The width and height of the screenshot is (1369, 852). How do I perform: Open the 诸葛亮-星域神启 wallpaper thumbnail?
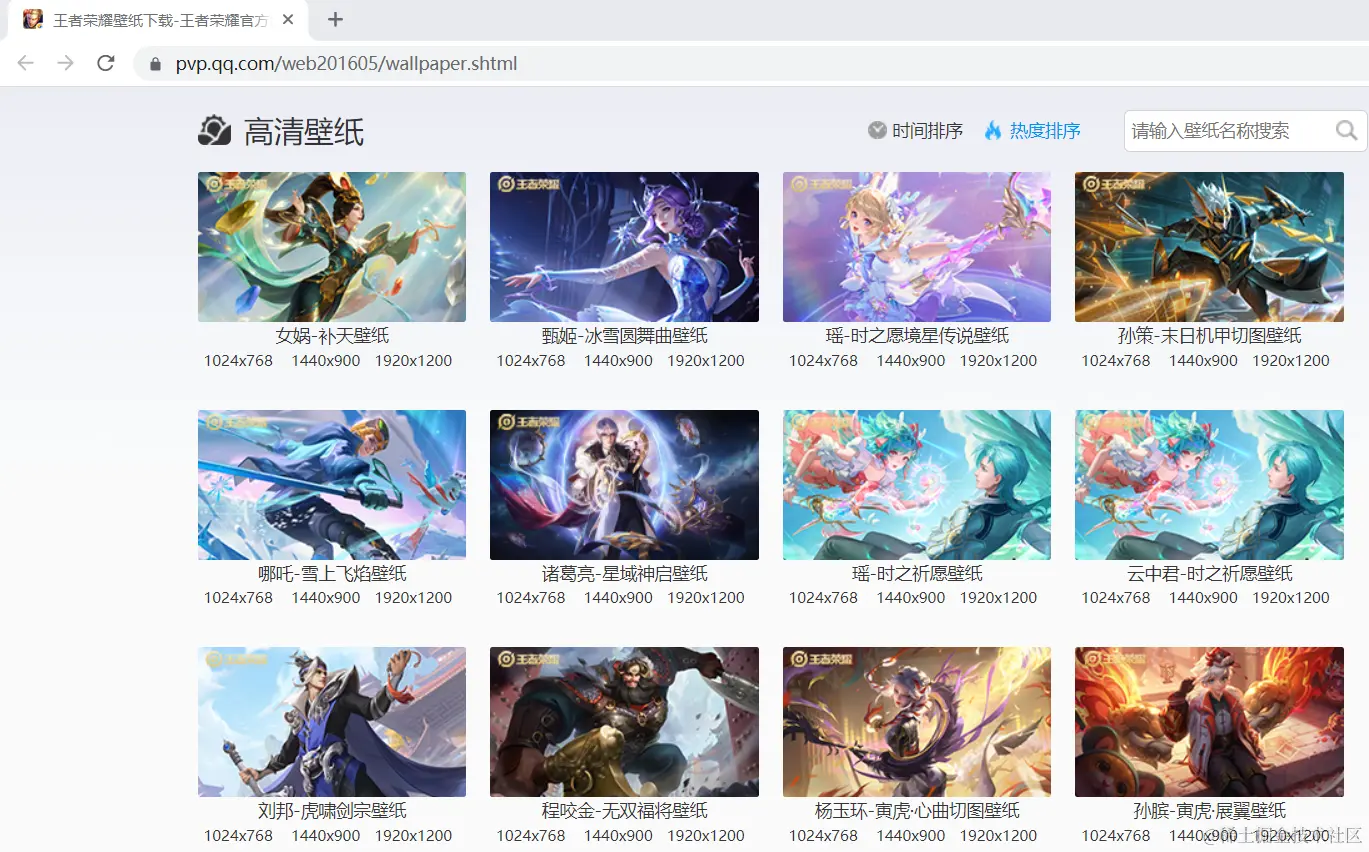[x=624, y=485]
